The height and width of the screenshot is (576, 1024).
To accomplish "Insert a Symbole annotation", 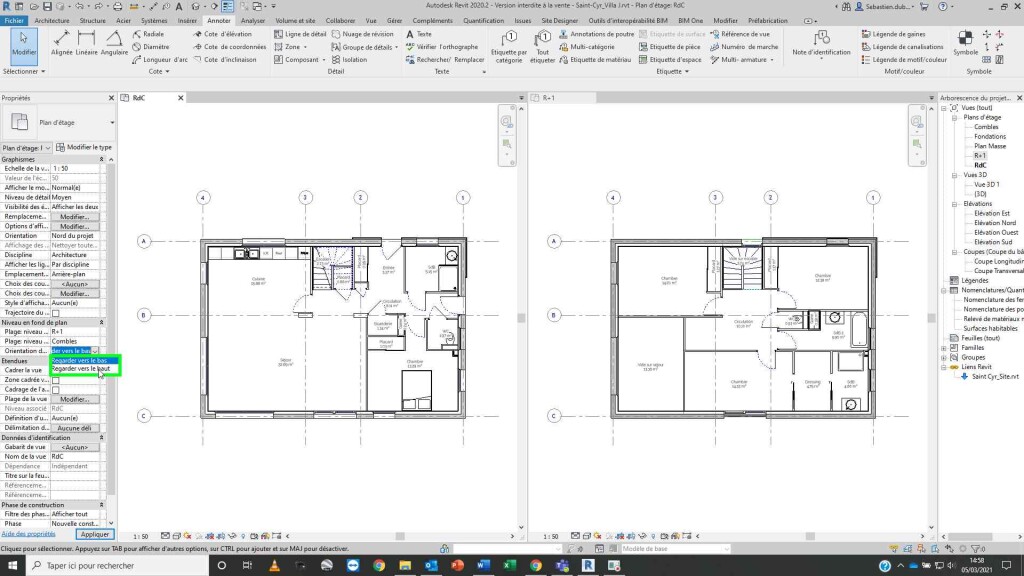I will click(x=965, y=42).
